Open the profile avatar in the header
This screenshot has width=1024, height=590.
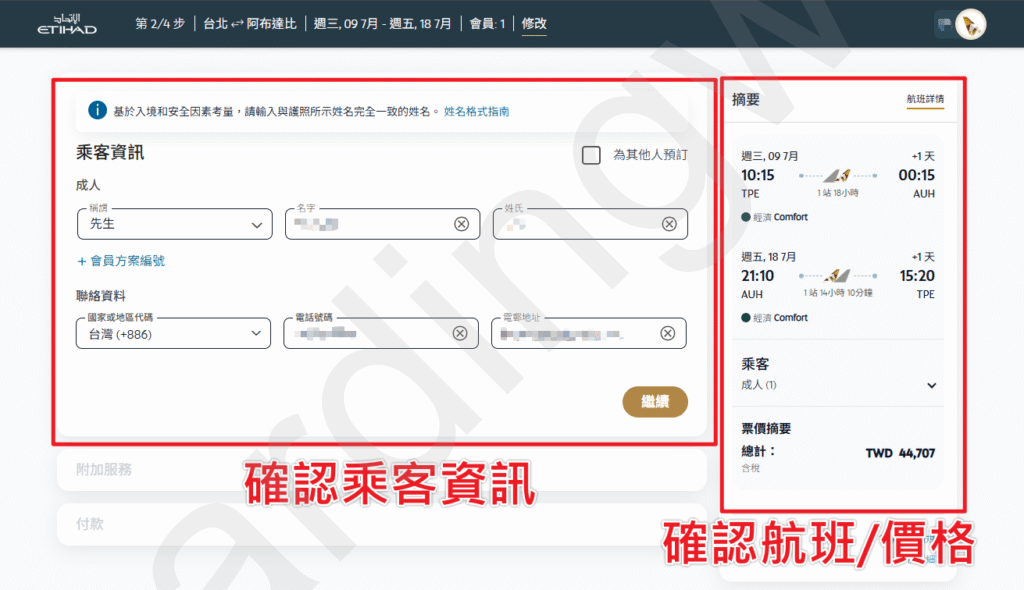click(x=970, y=25)
